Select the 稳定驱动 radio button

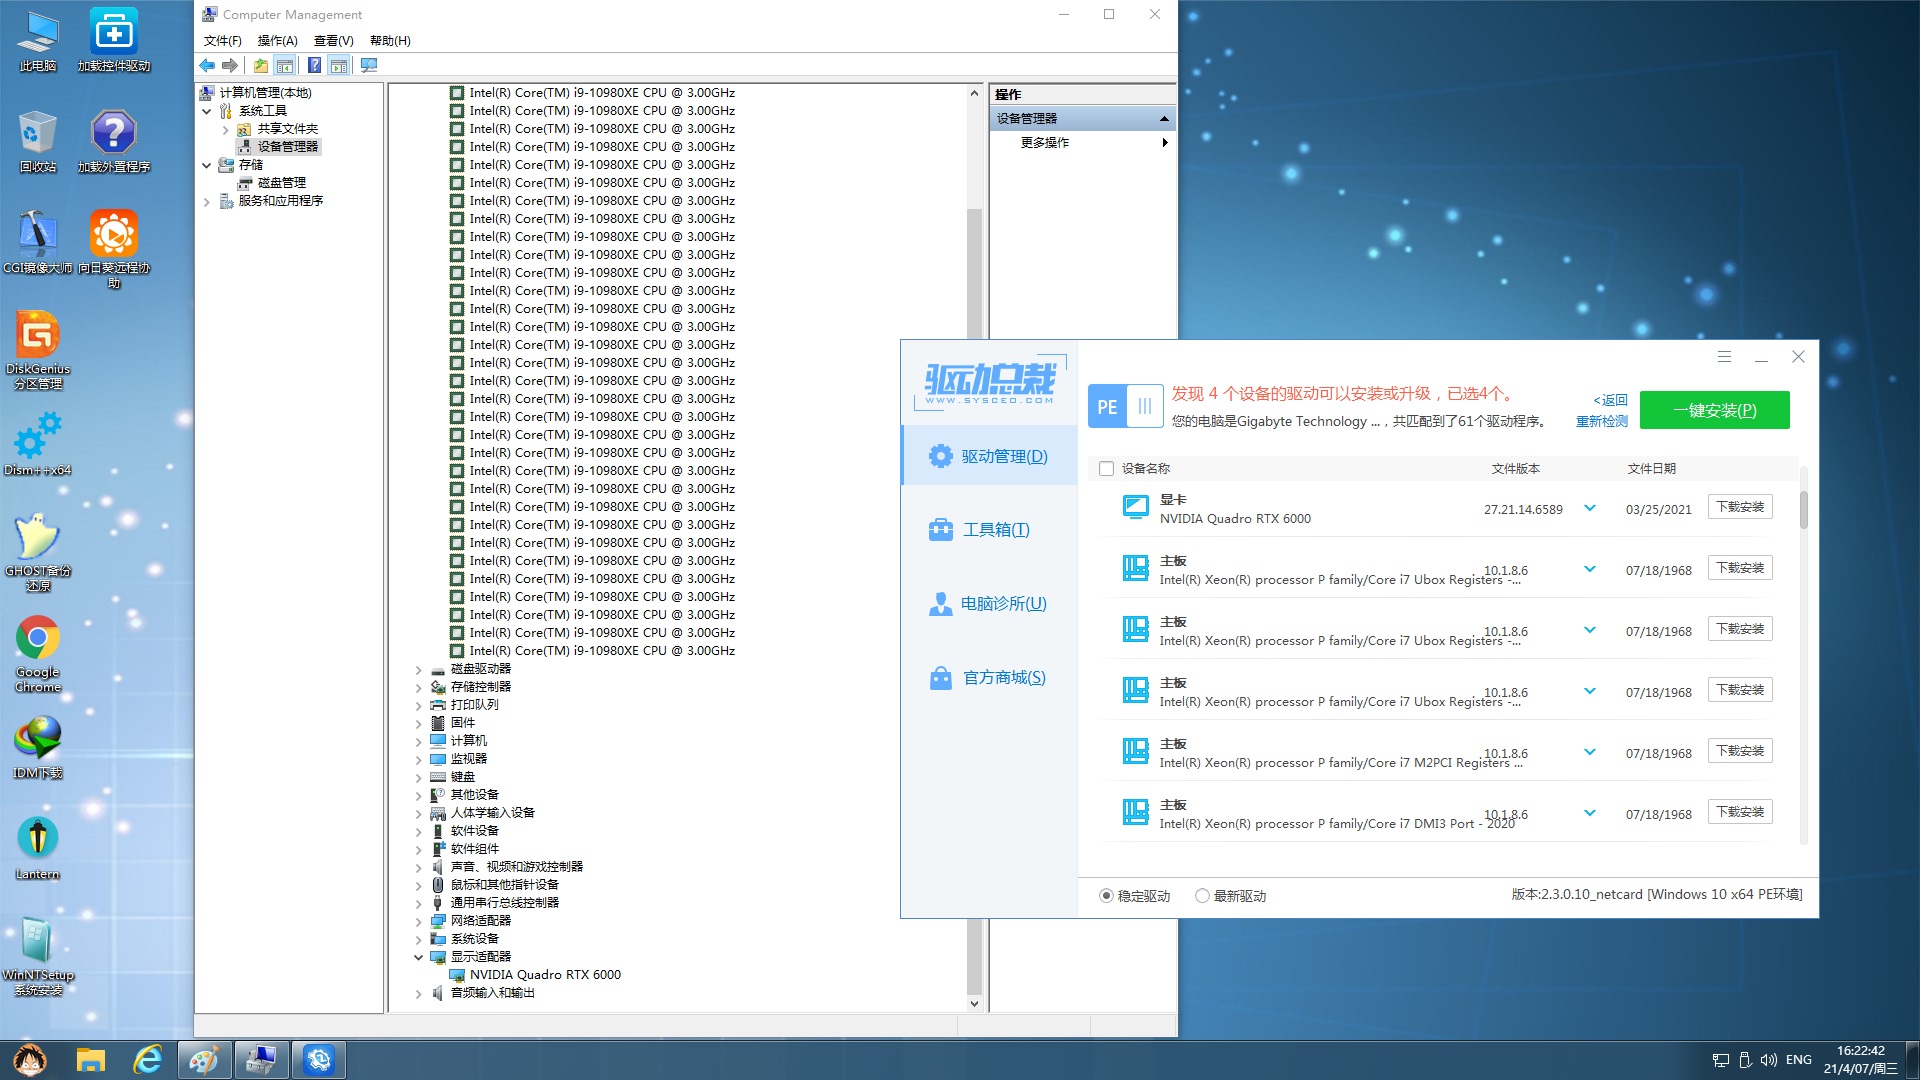pyautogui.click(x=1106, y=896)
